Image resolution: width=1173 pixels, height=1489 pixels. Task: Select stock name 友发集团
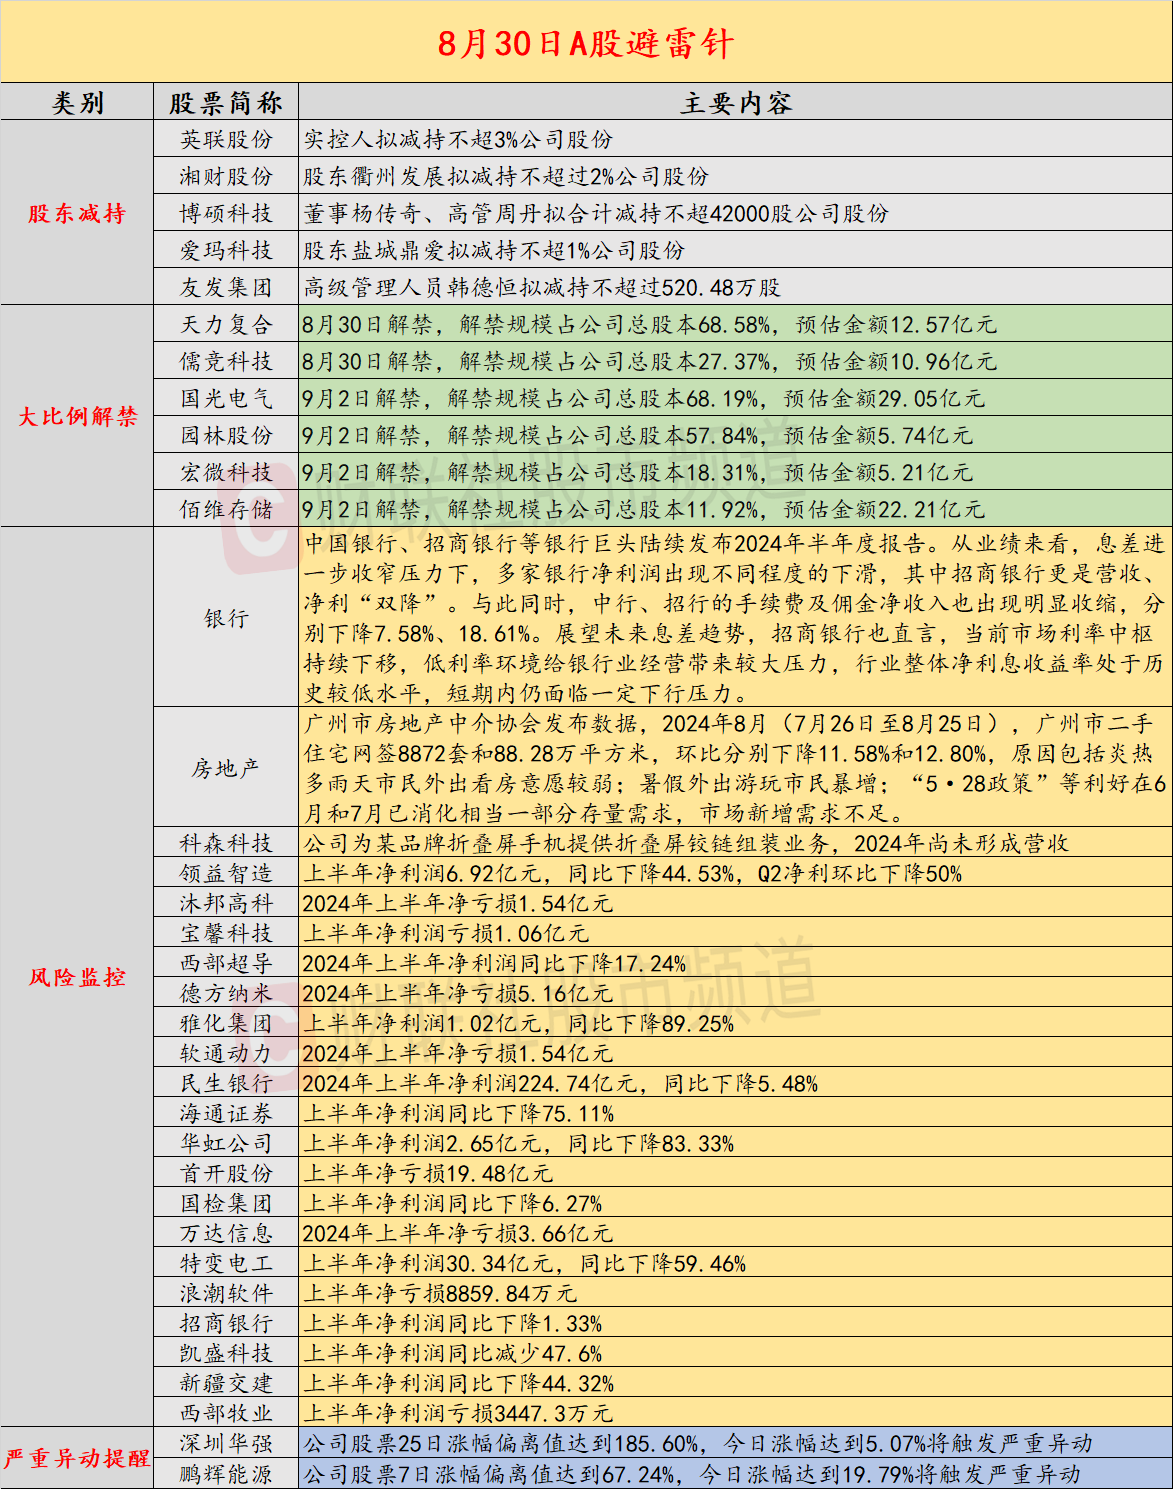[226, 287]
